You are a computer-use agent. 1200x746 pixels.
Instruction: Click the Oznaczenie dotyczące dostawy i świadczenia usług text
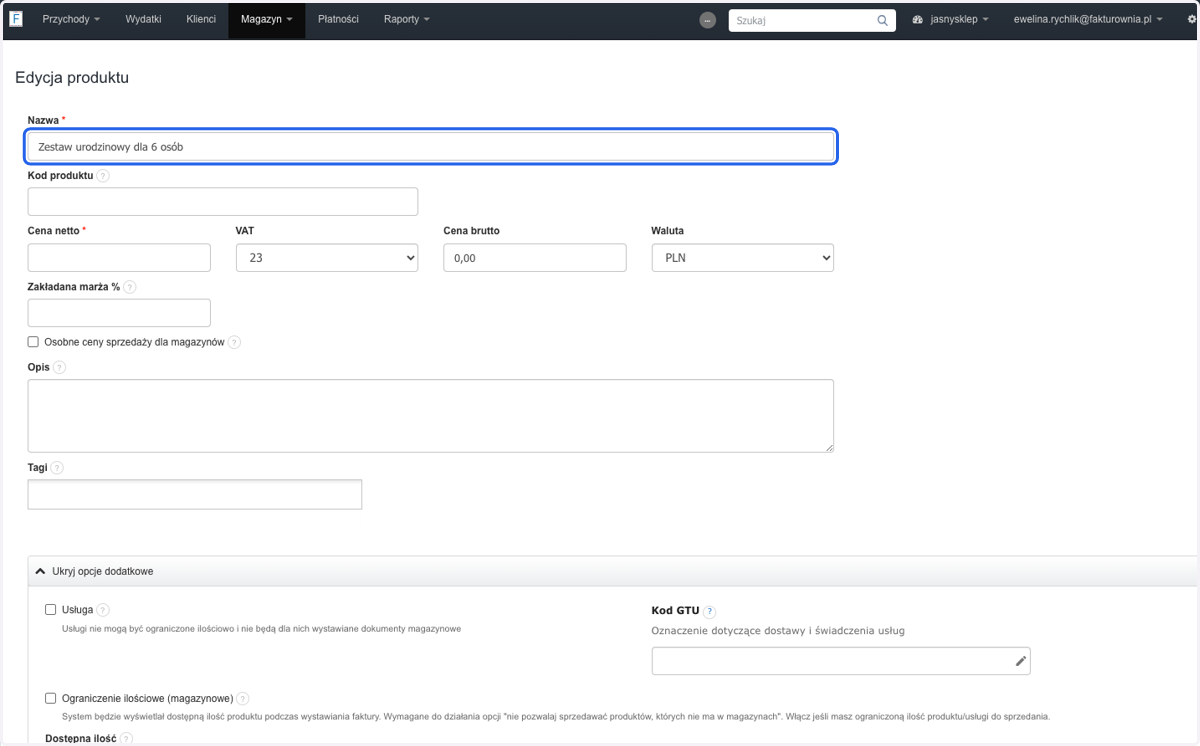coord(778,631)
